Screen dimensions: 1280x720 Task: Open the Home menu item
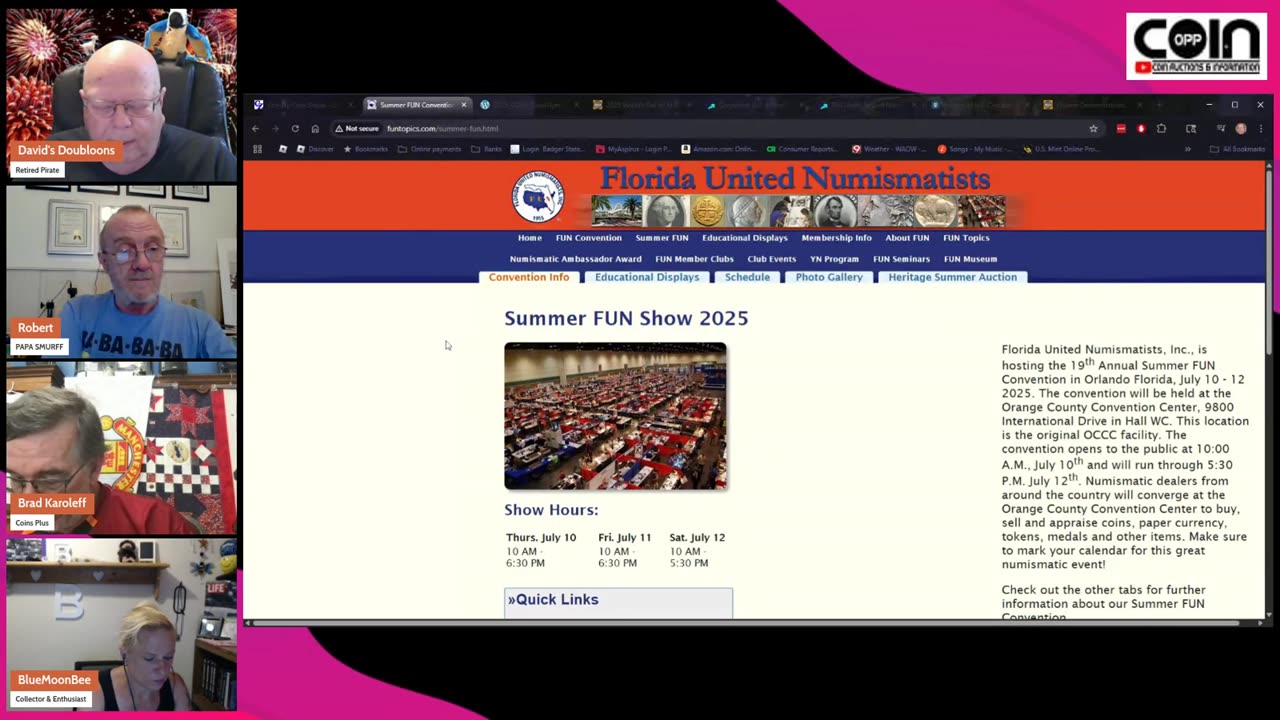[530, 238]
